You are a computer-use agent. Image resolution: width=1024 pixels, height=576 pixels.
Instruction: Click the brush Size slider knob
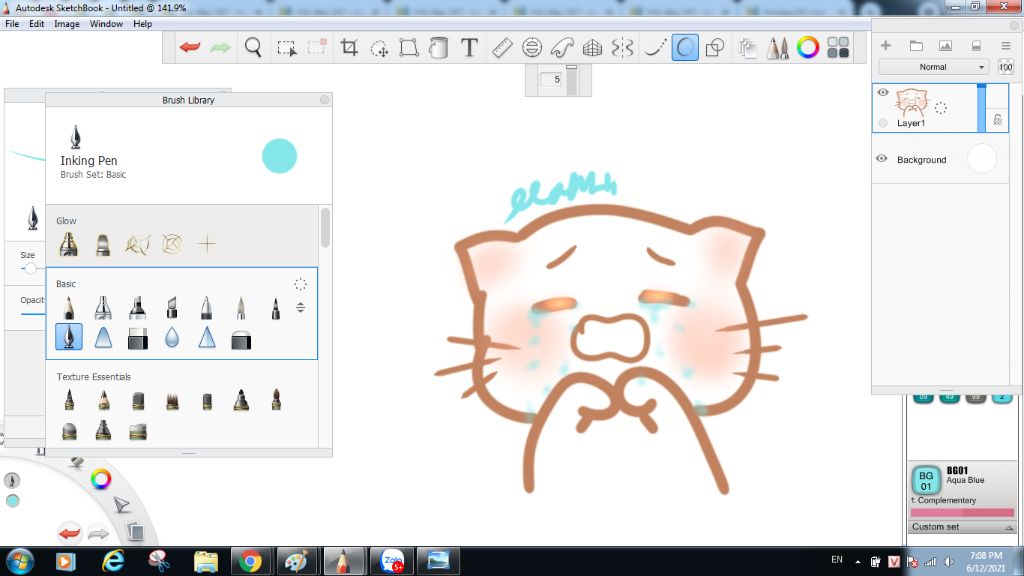coord(30,268)
